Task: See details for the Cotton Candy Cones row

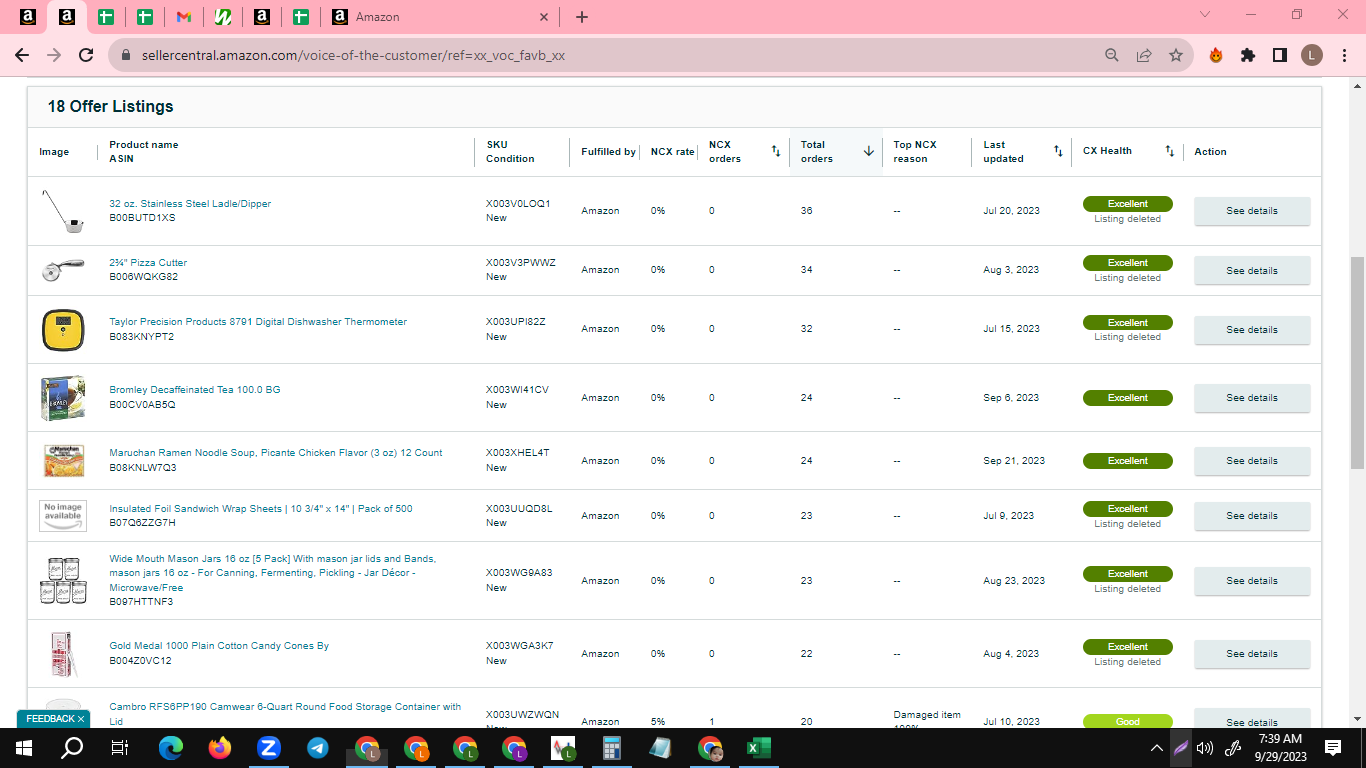Action: click(x=1252, y=653)
